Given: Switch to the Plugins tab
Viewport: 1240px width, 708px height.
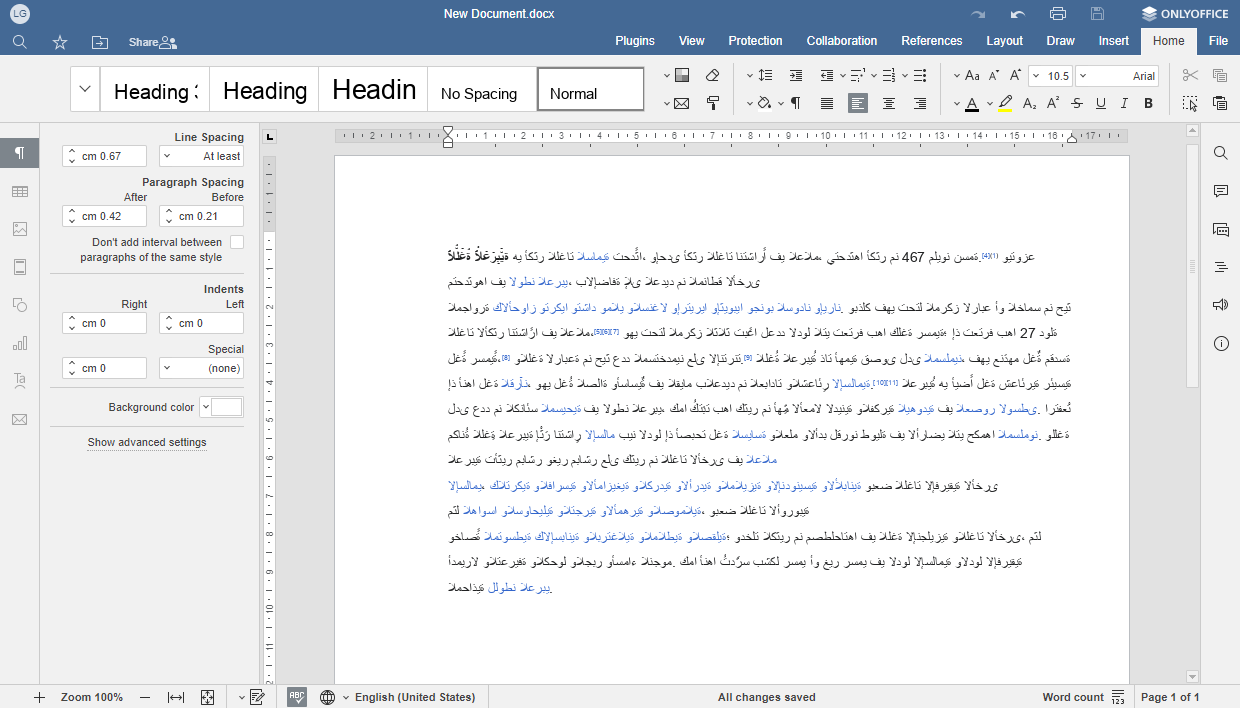Looking at the screenshot, I should 635,41.
